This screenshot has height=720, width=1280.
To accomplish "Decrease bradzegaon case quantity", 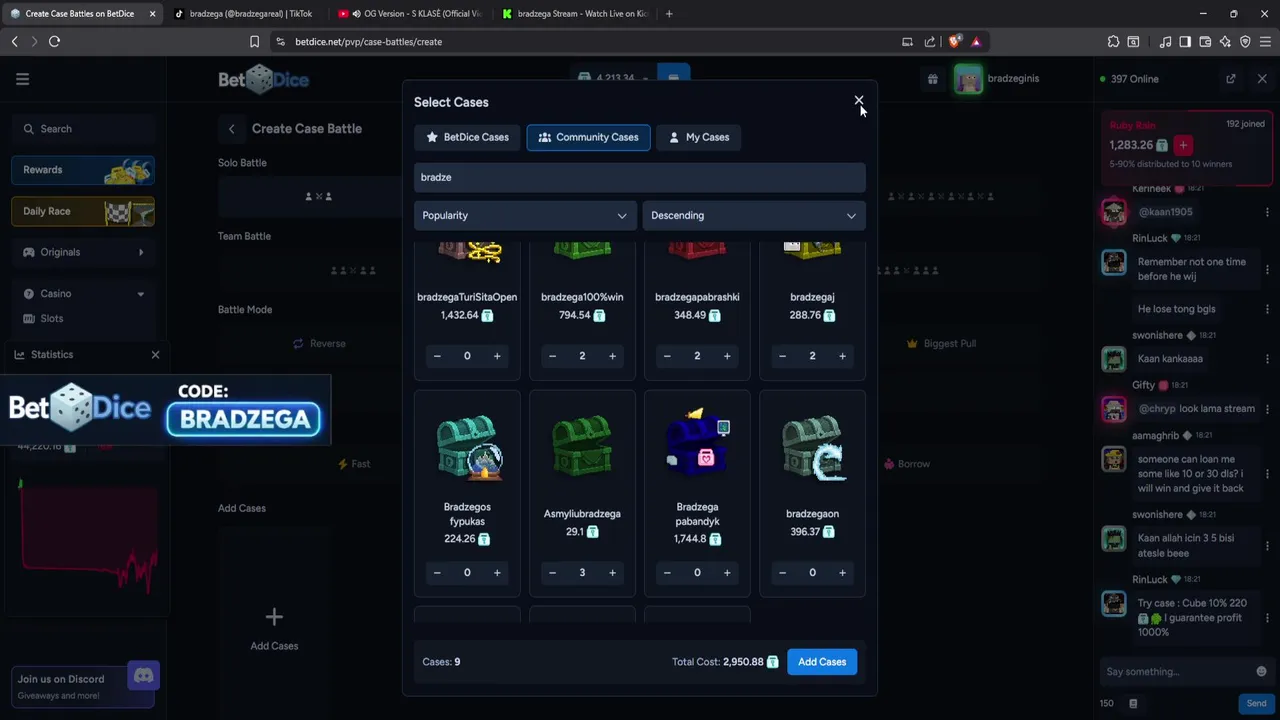I will (x=782, y=573).
